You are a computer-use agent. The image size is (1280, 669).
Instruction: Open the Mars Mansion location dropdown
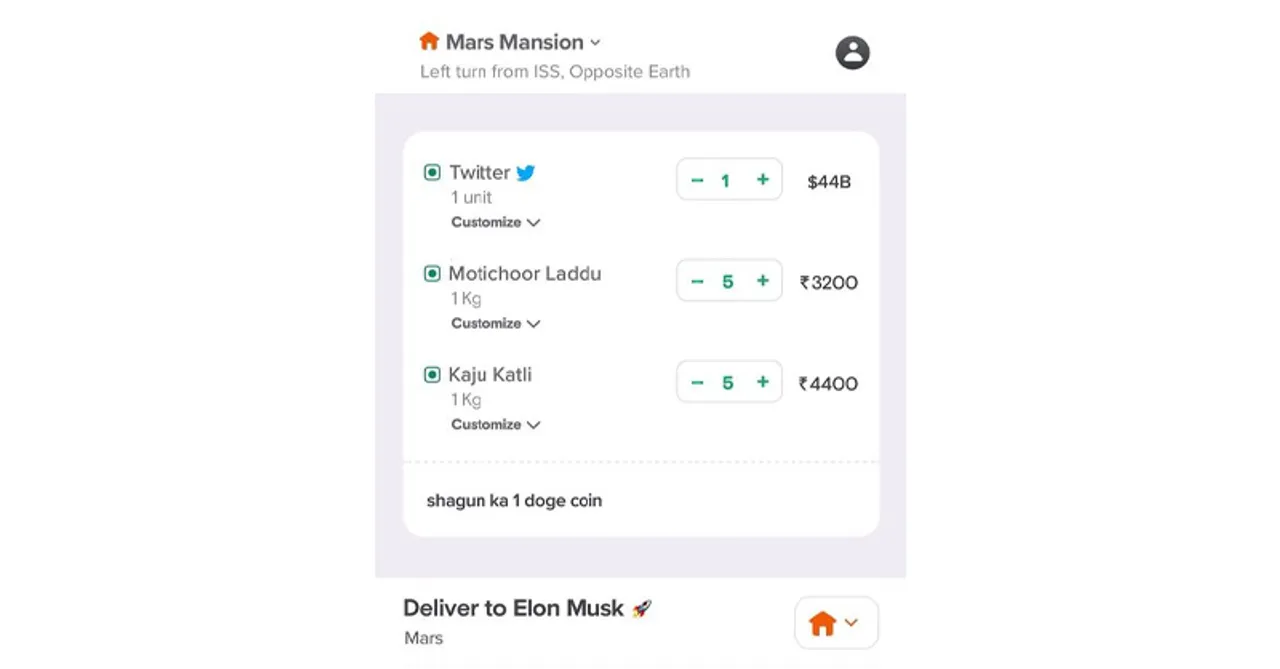pos(595,42)
